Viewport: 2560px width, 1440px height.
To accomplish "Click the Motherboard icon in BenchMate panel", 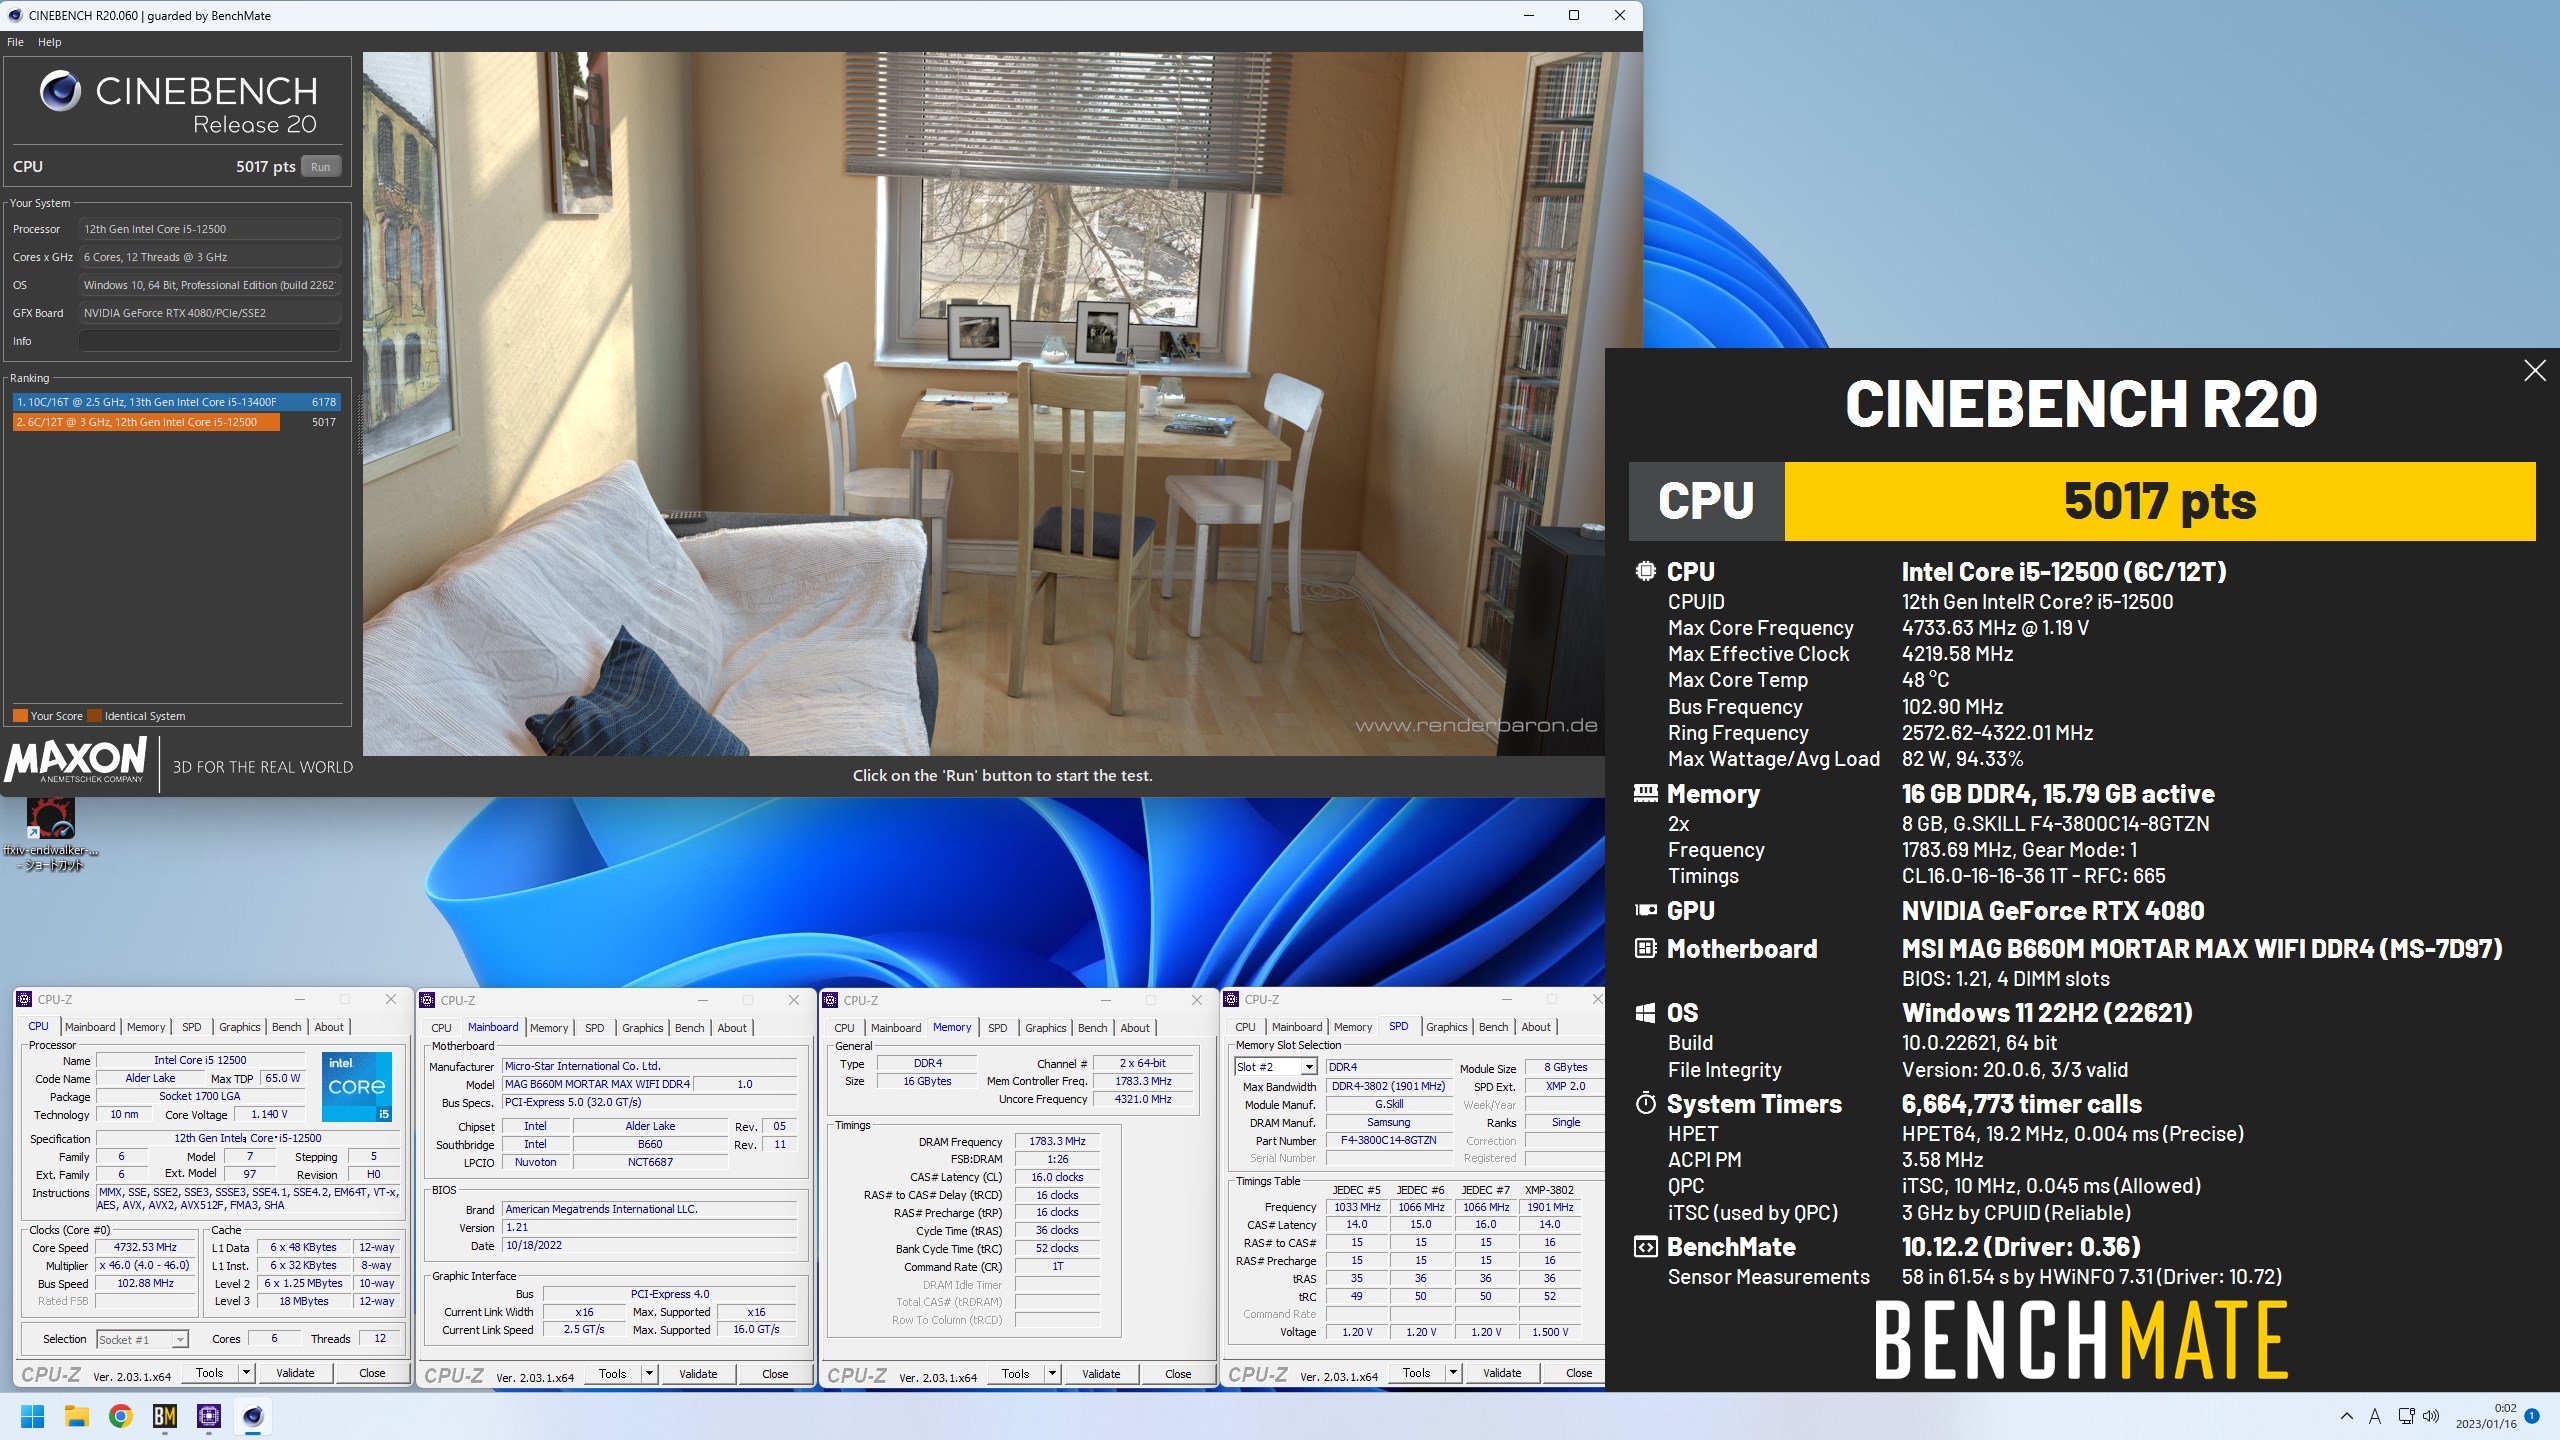I will pos(1645,948).
